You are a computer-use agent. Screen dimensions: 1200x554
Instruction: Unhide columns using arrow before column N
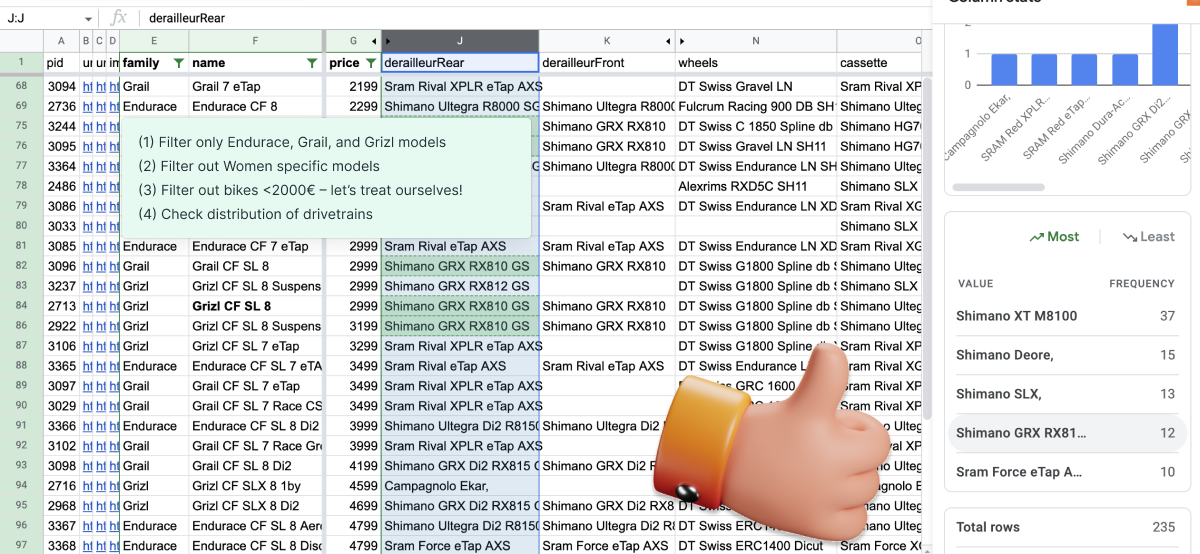click(x=682, y=41)
